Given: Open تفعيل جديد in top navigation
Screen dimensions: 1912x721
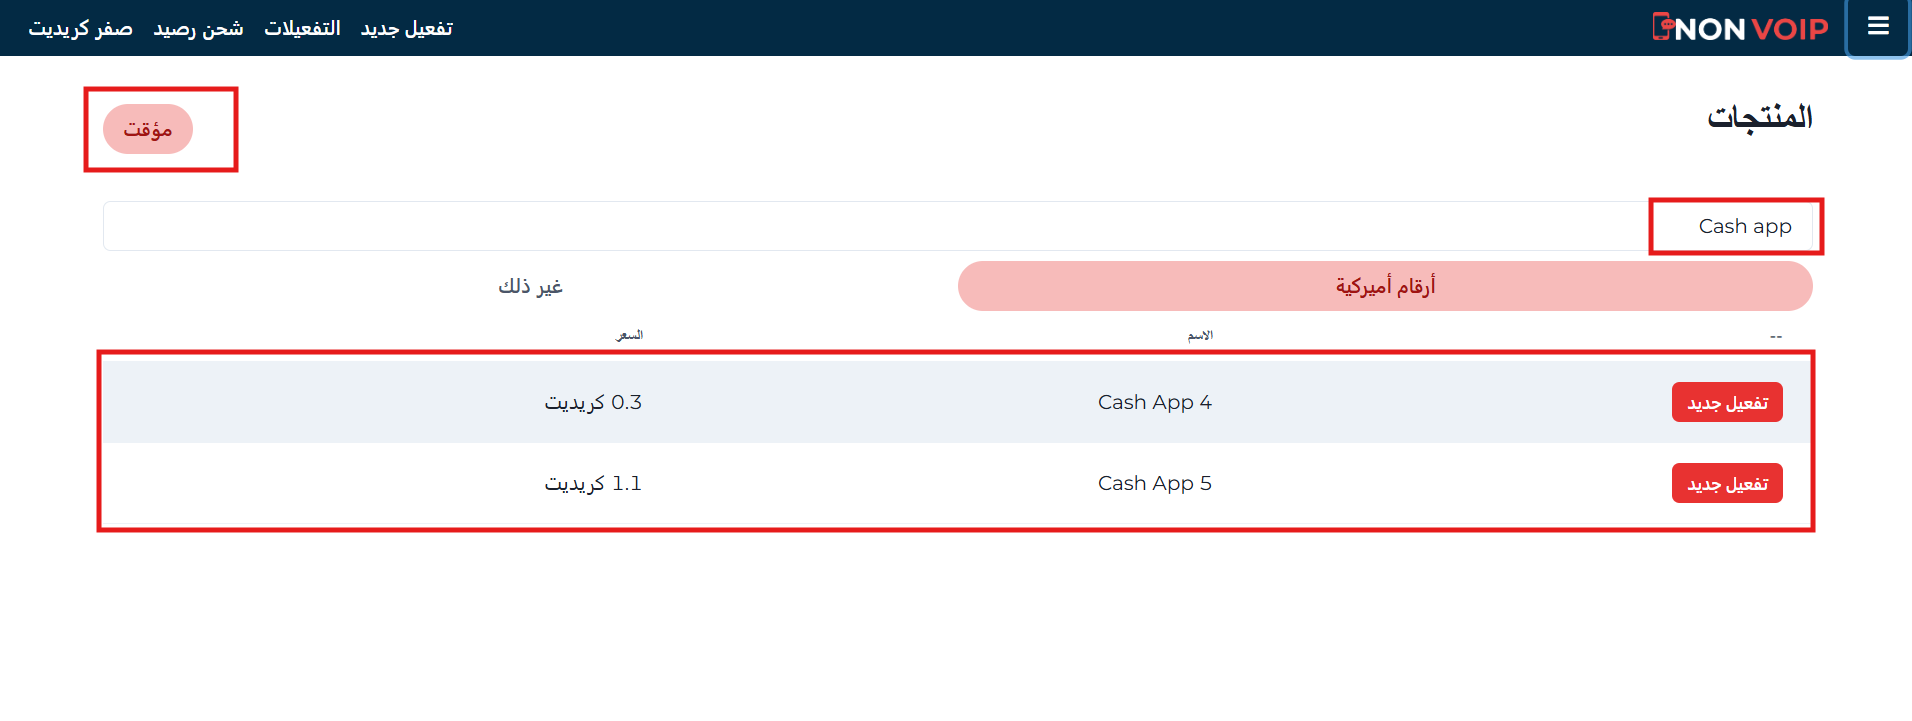Looking at the screenshot, I should pos(407,28).
